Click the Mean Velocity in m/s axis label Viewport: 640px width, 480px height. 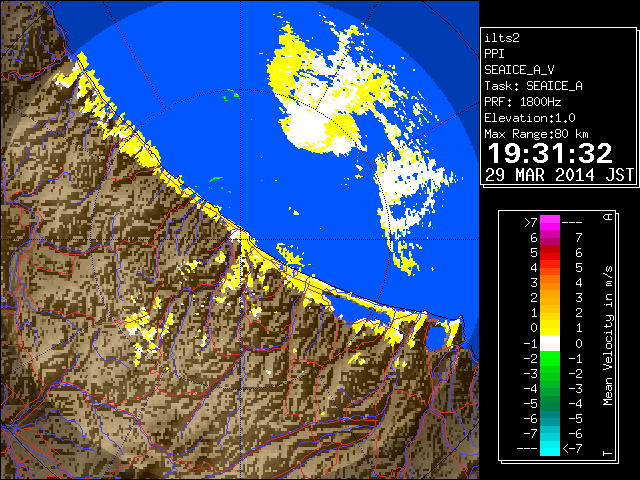click(608, 336)
